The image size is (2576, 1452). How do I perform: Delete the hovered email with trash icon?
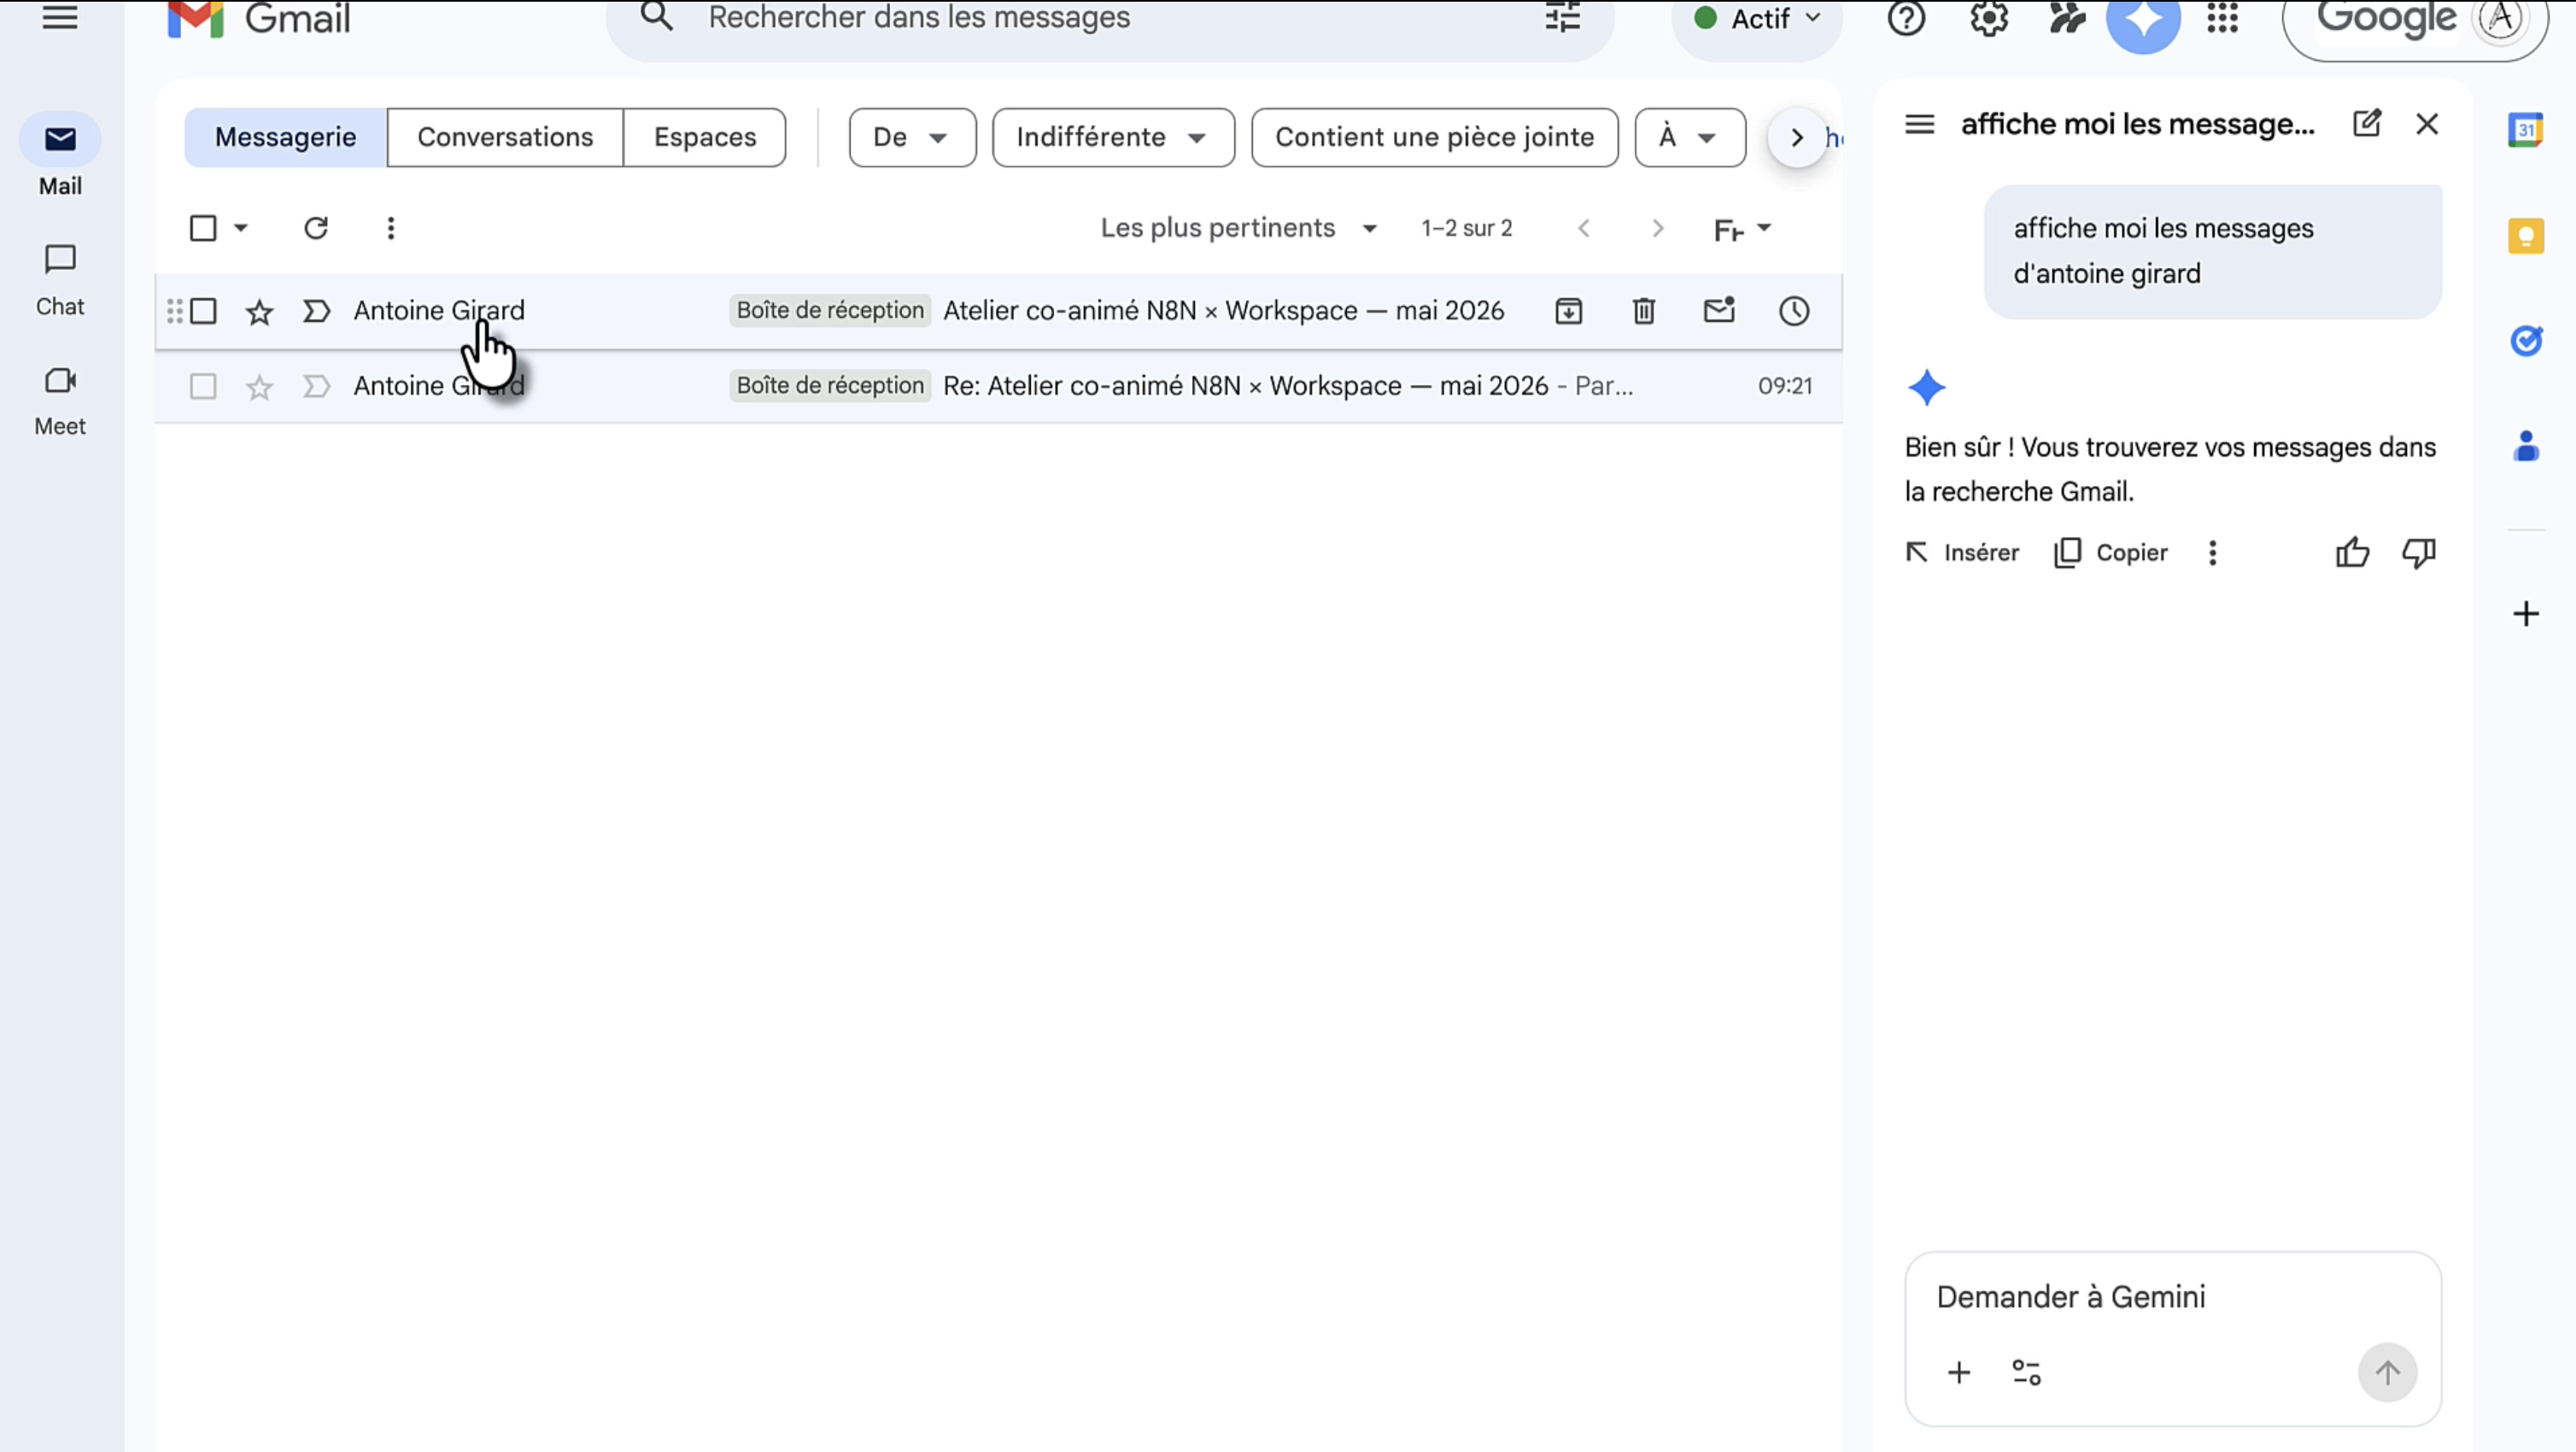(x=1643, y=311)
